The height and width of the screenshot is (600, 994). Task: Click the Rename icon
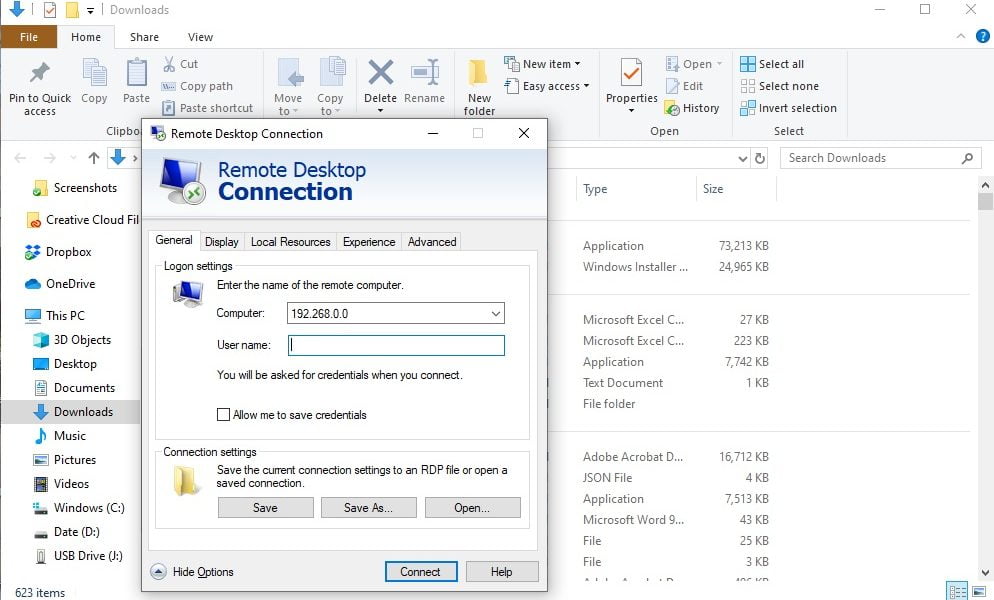pos(425,83)
